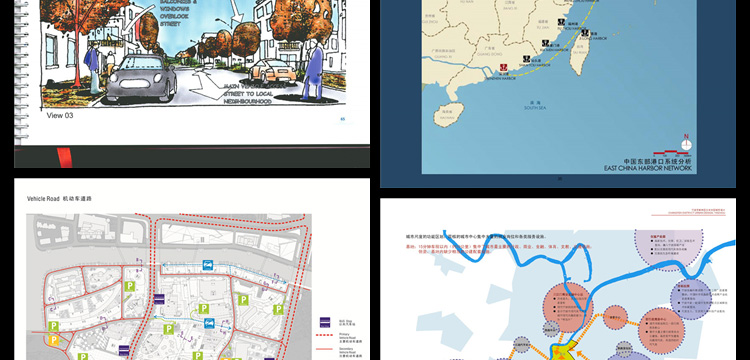Click the upper blue car icon on road map
Image resolution: width=750 pixels, height=360 pixels.
click(208, 265)
